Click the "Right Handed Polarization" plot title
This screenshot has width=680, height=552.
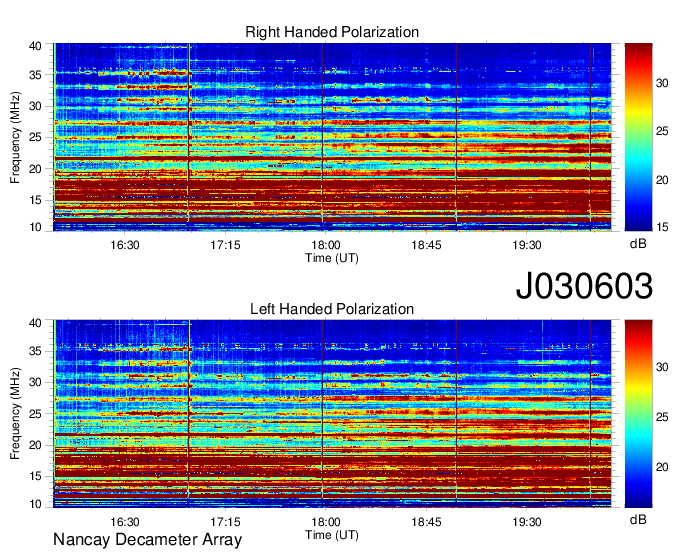[332, 32]
